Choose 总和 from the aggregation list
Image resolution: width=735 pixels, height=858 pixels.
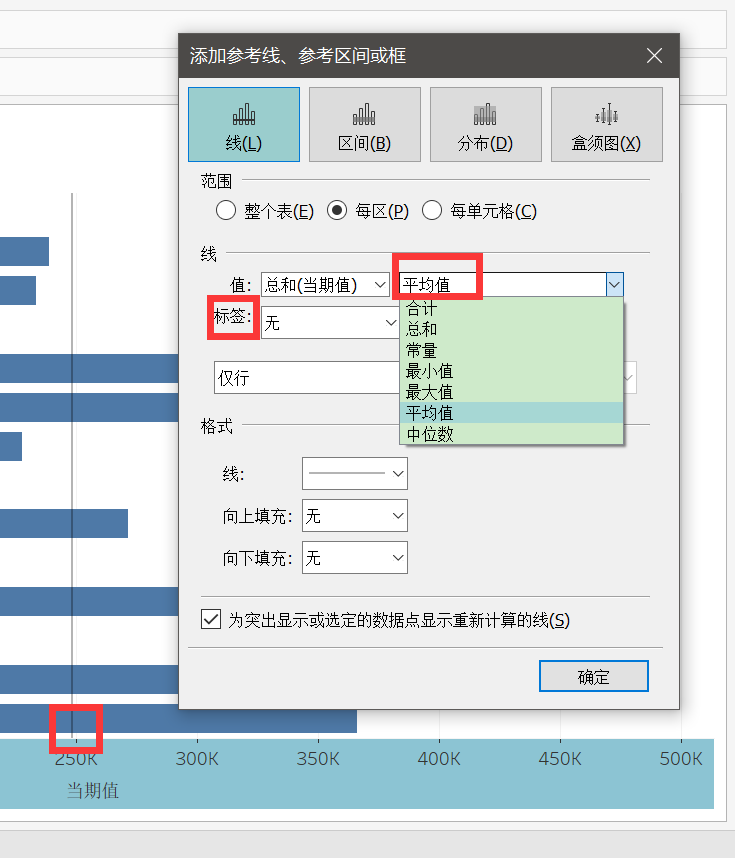(511, 329)
